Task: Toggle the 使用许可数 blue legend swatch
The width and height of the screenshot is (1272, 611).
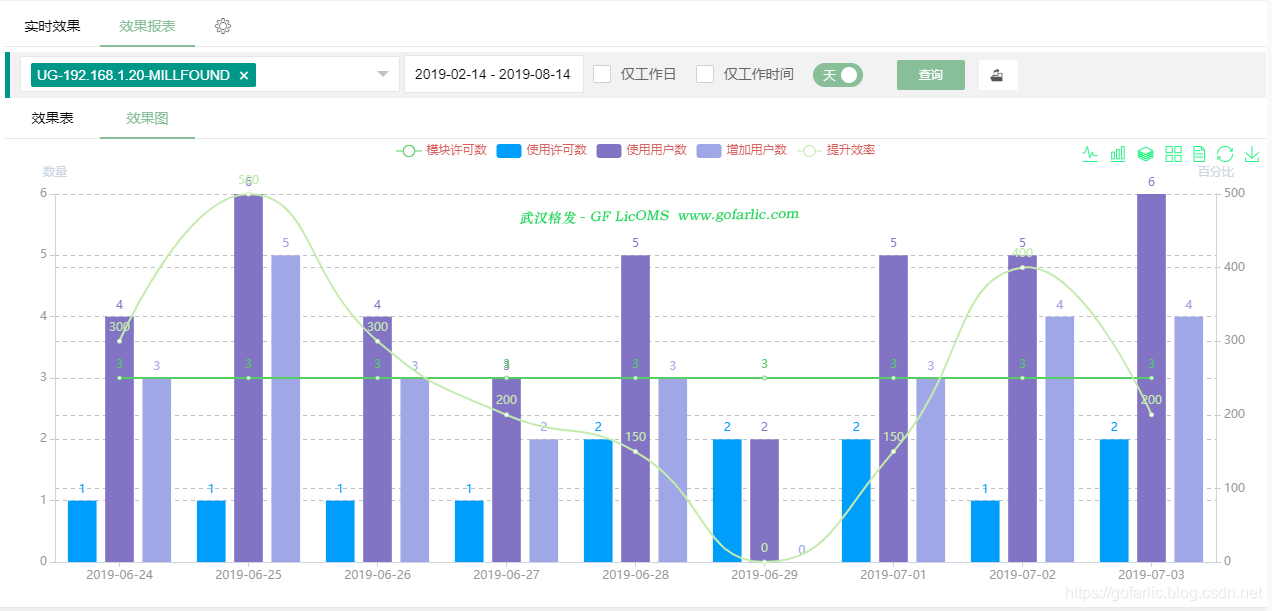Action: point(509,151)
